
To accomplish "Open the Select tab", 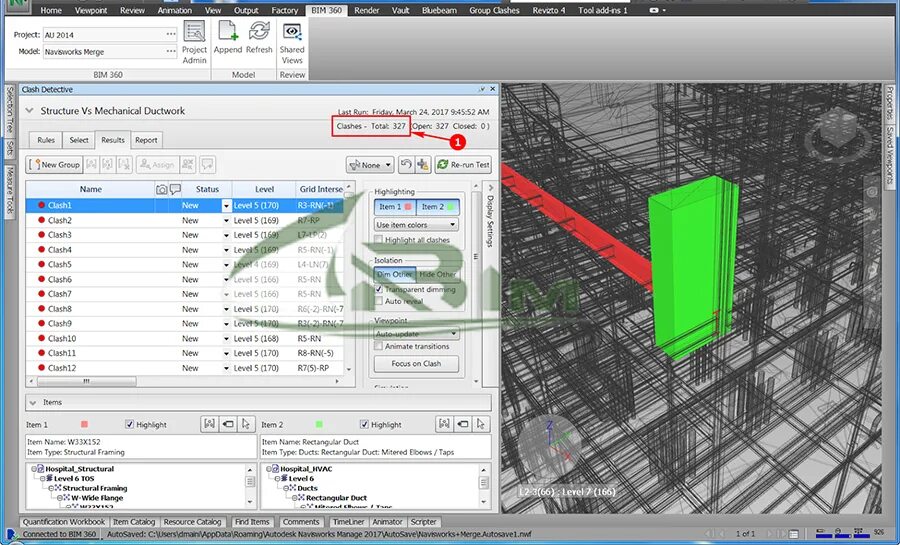I will (79, 140).
